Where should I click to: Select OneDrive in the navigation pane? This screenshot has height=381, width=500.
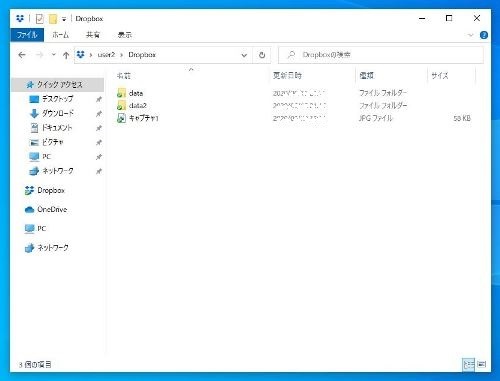[x=52, y=210]
